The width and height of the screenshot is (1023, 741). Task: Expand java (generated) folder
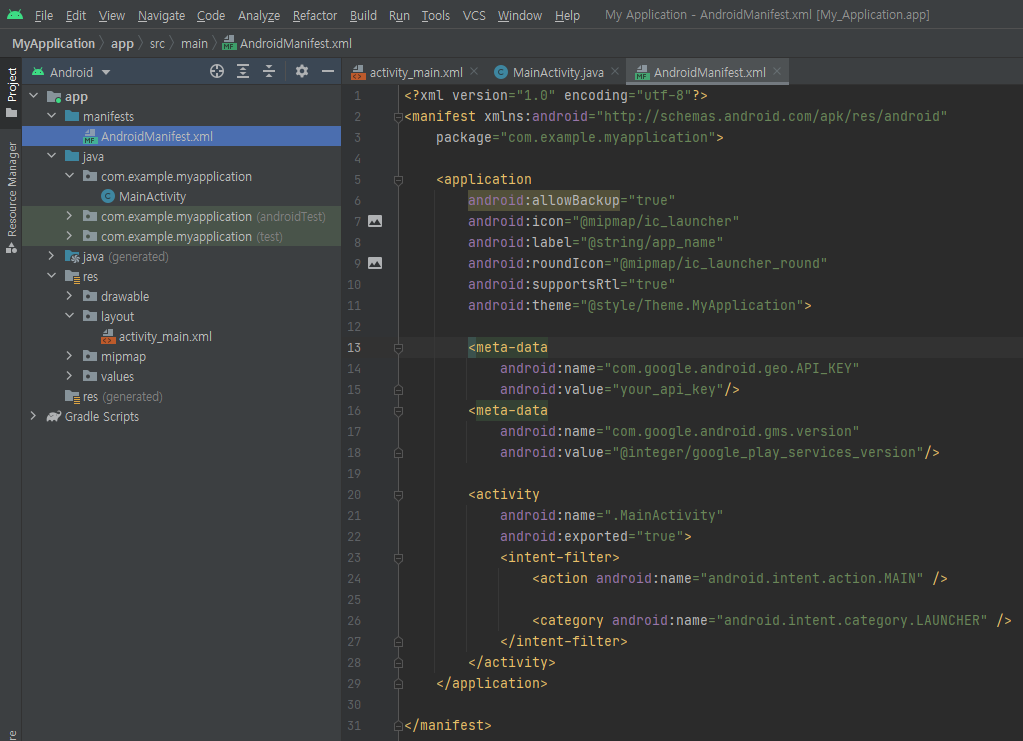pyautogui.click(x=52, y=256)
